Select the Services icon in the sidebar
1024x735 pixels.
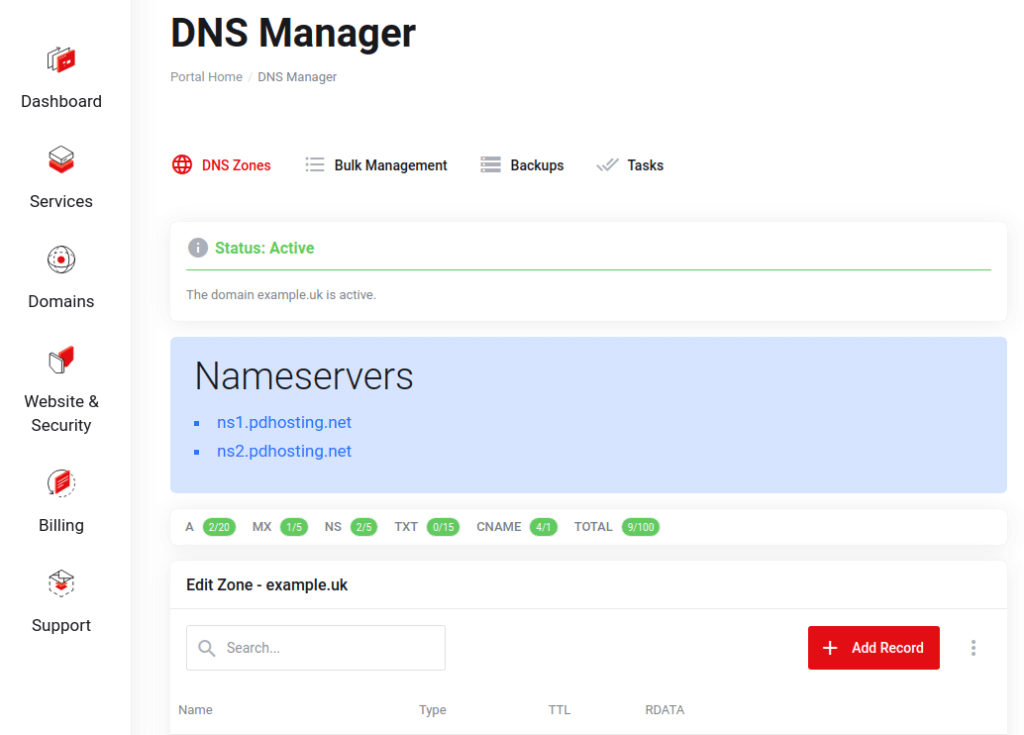(60, 160)
